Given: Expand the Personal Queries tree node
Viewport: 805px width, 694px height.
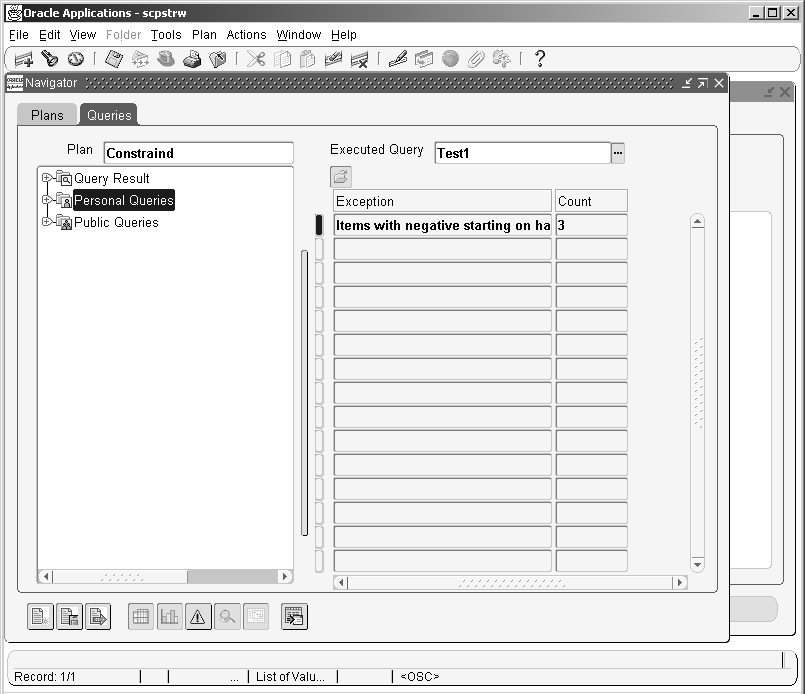Looking at the screenshot, I should 47,199.
